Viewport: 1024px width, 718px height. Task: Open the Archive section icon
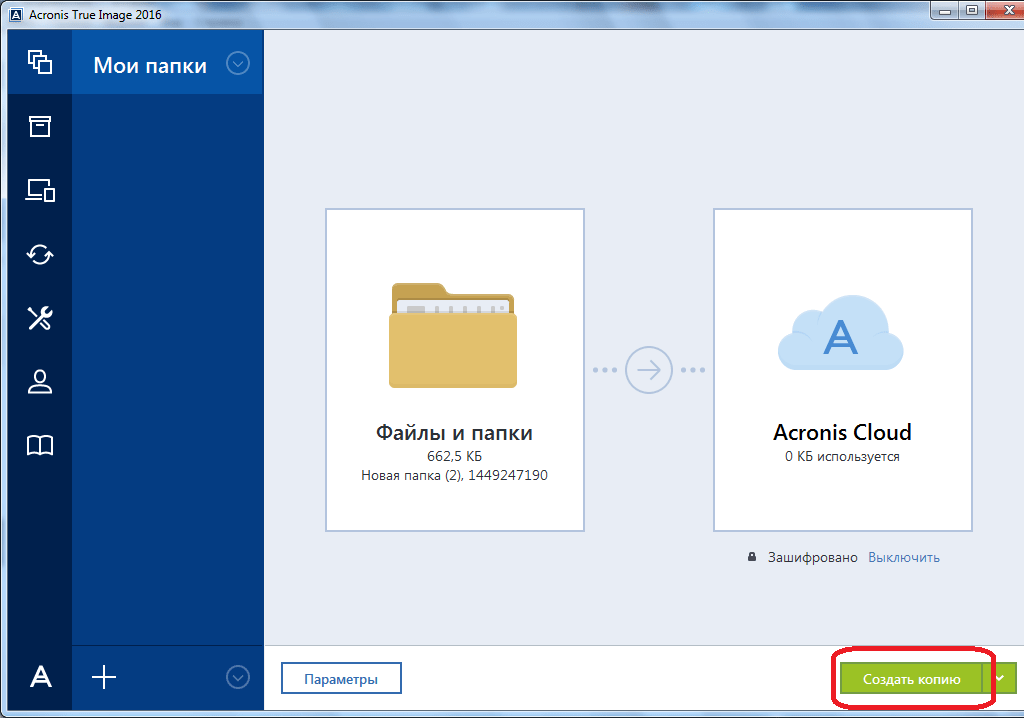tap(40, 126)
